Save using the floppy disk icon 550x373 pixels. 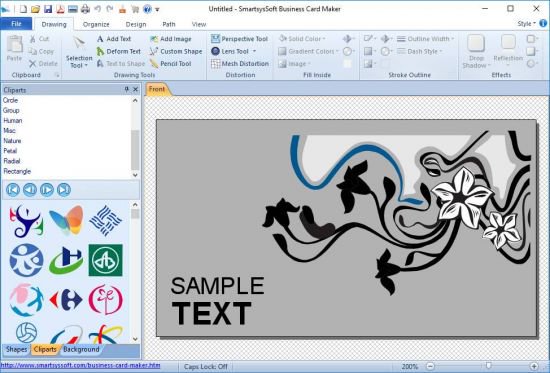coord(48,9)
